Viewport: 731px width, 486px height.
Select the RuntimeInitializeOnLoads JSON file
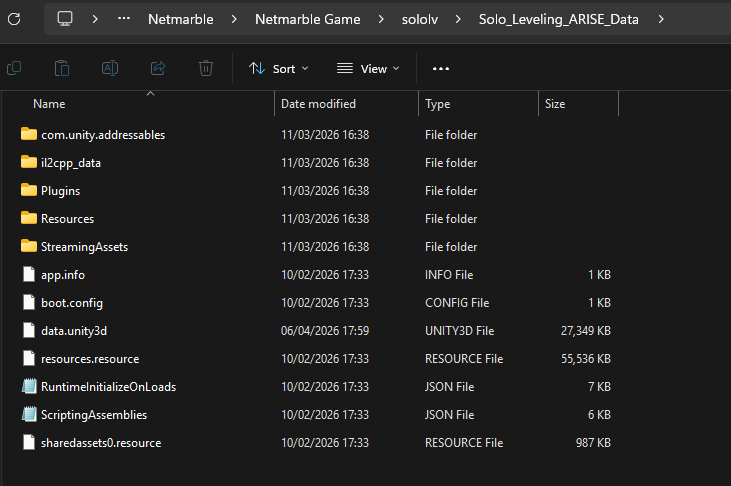108,387
